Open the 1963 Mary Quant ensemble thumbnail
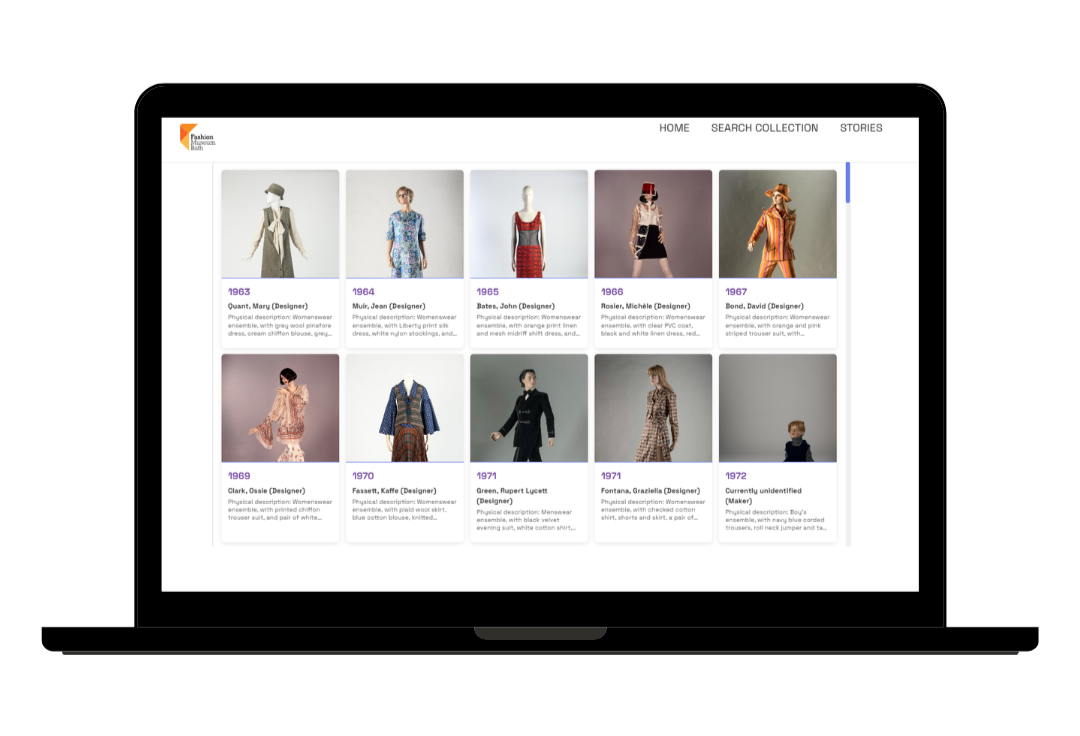This screenshot has height=736, width=1080. 280,223
